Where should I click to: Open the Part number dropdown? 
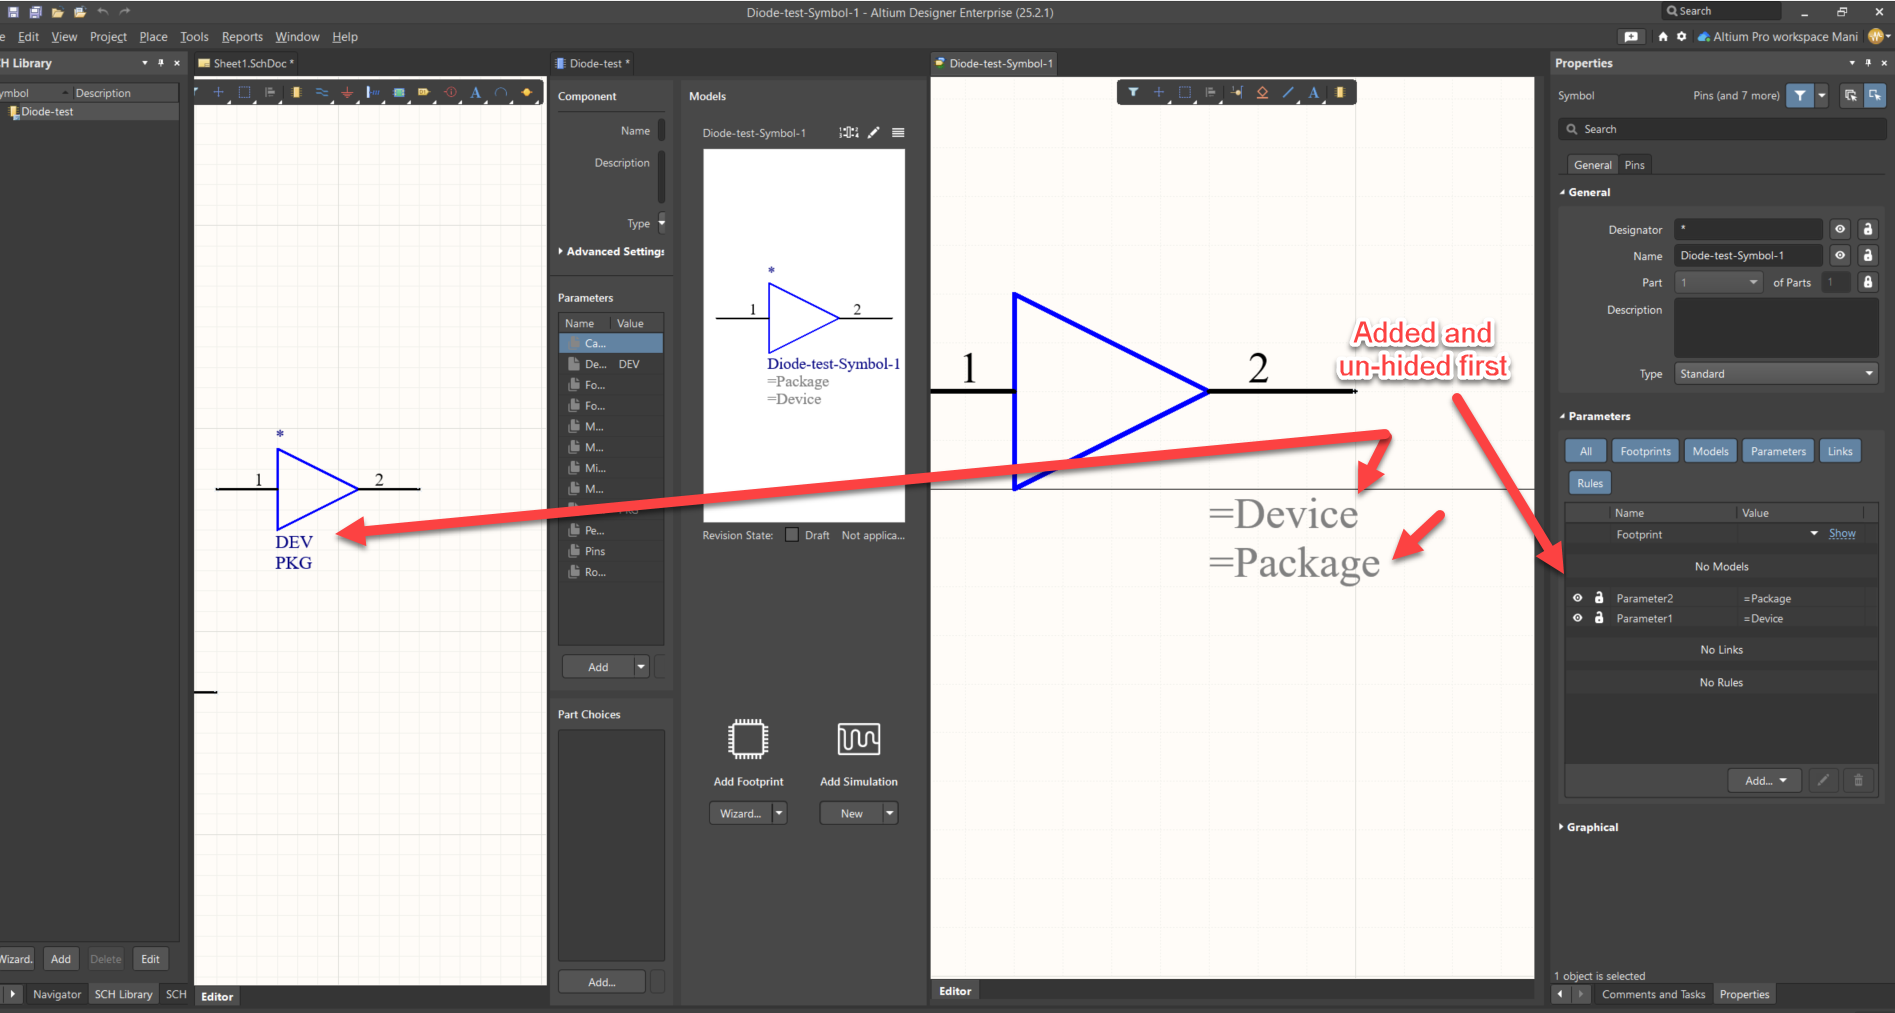pos(1718,282)
